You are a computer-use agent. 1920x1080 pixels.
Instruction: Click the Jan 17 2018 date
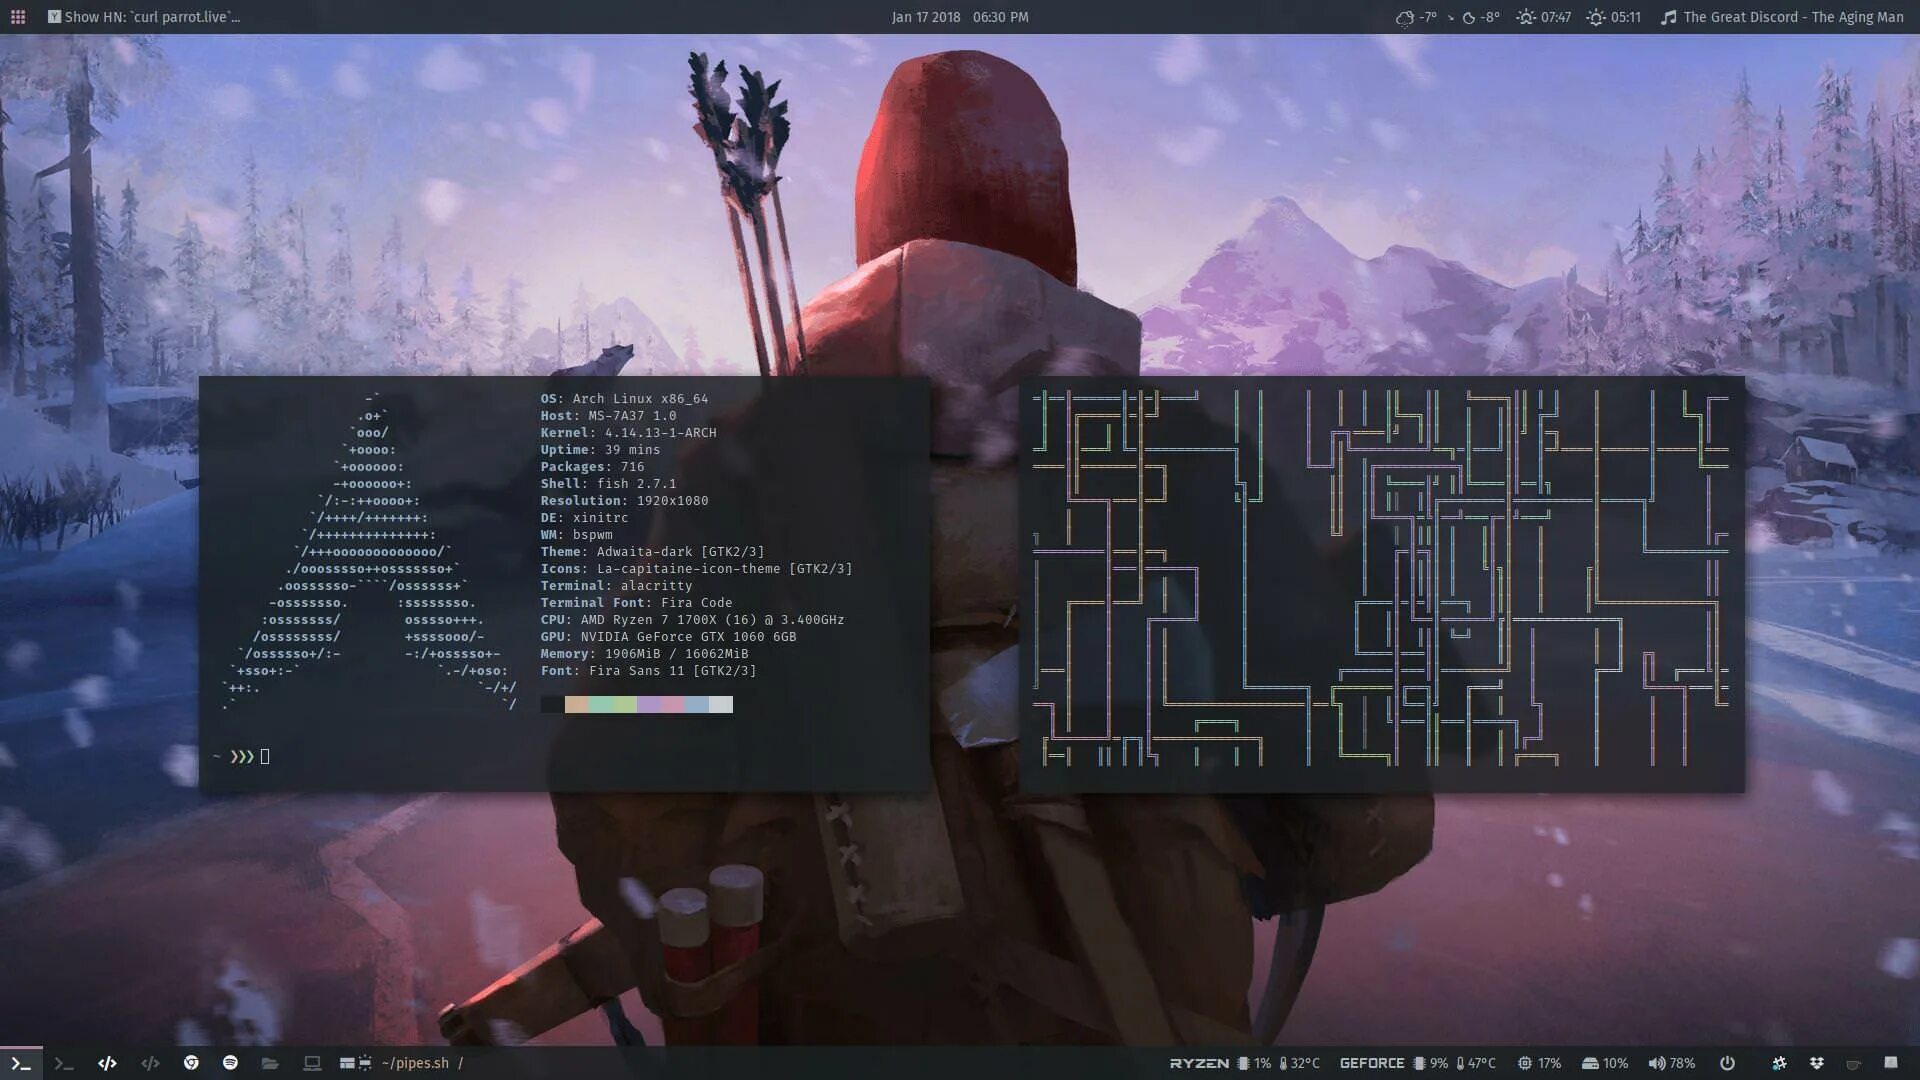point(926,17)
